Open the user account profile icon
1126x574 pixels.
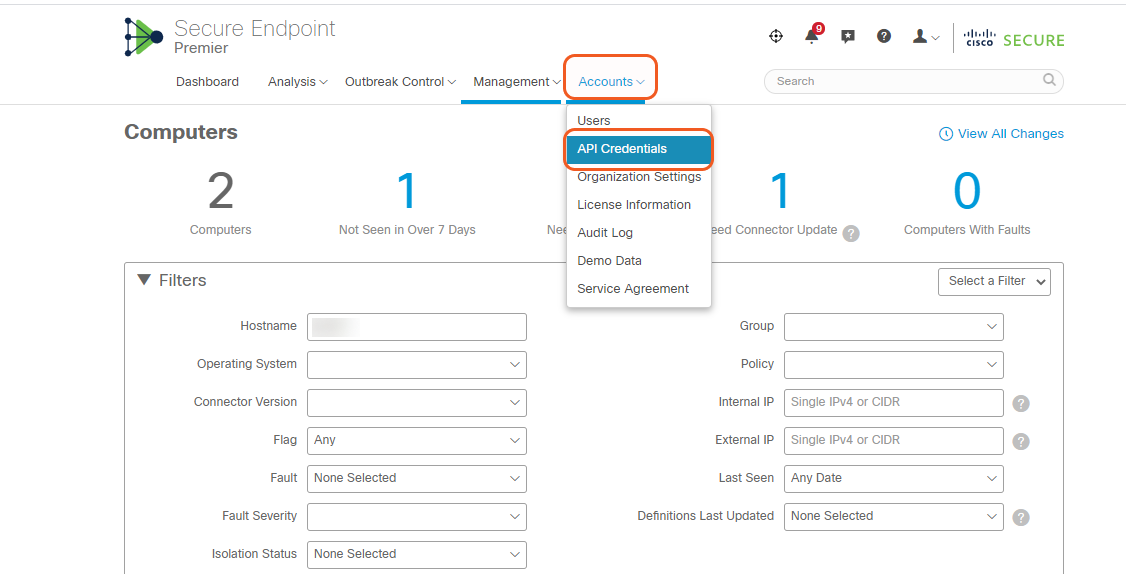coord(926,37)
